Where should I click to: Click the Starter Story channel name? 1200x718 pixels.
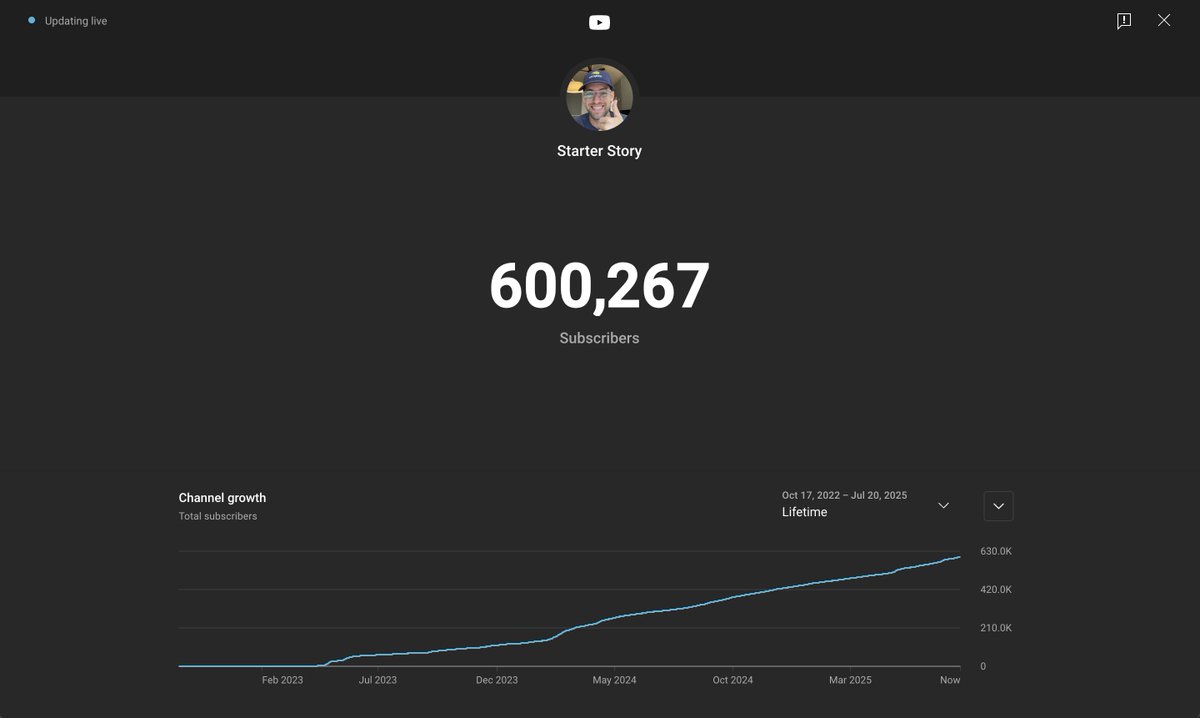(x=599, y=151)
